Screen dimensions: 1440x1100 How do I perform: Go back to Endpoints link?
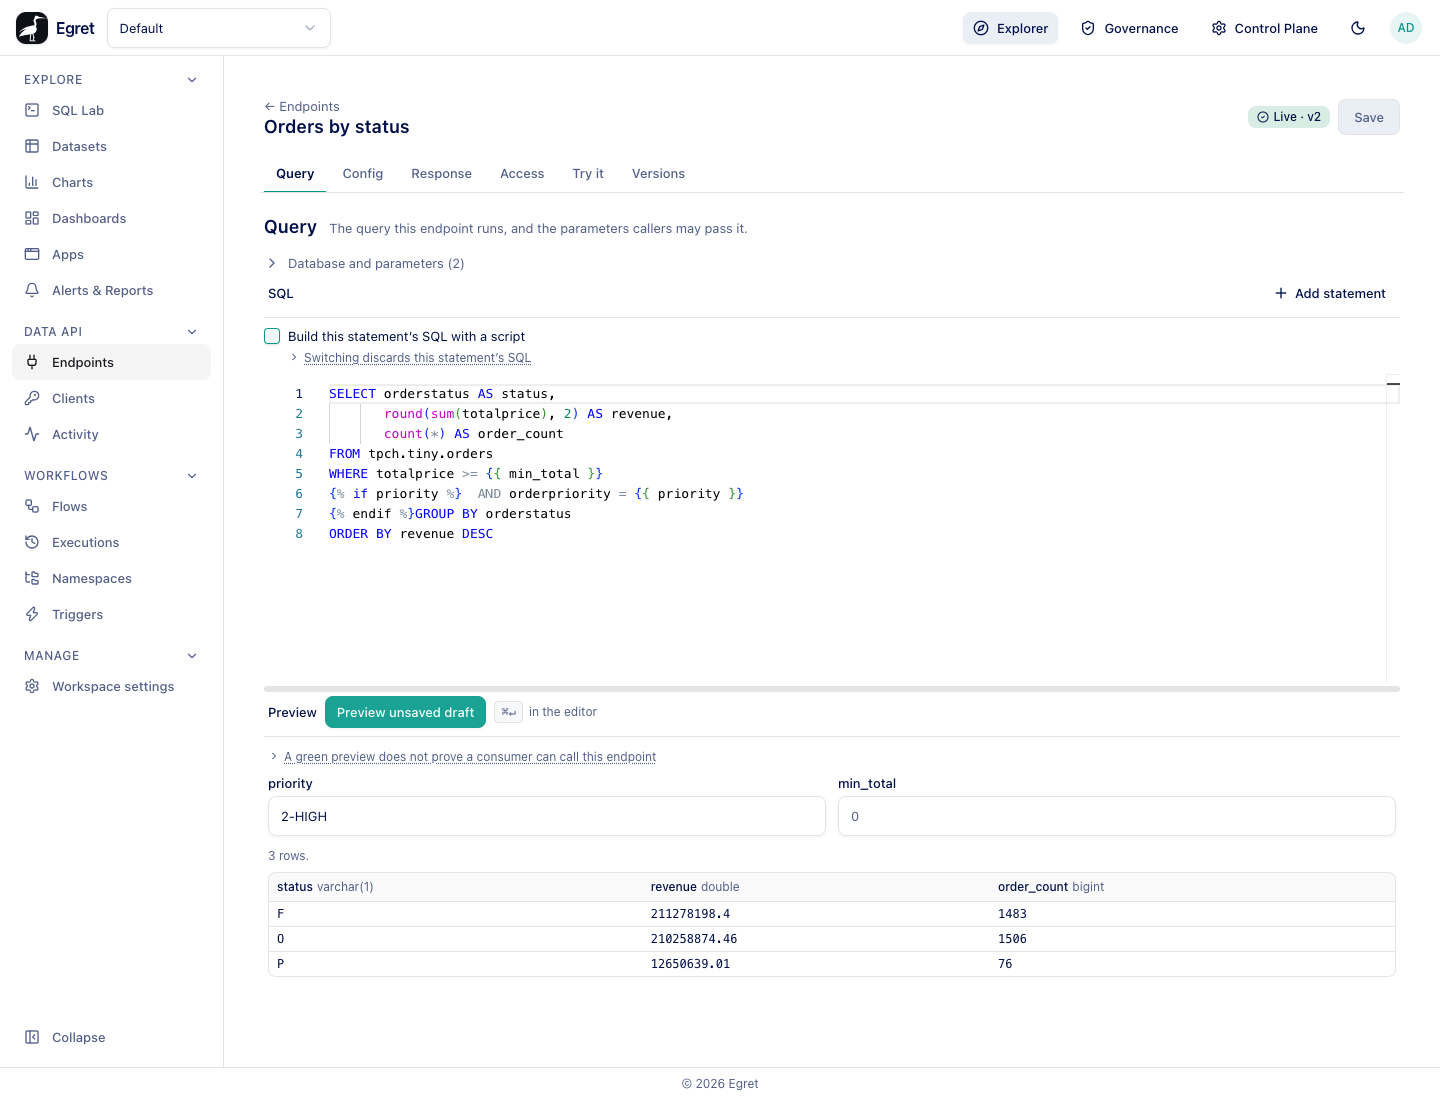click(302, 107)
